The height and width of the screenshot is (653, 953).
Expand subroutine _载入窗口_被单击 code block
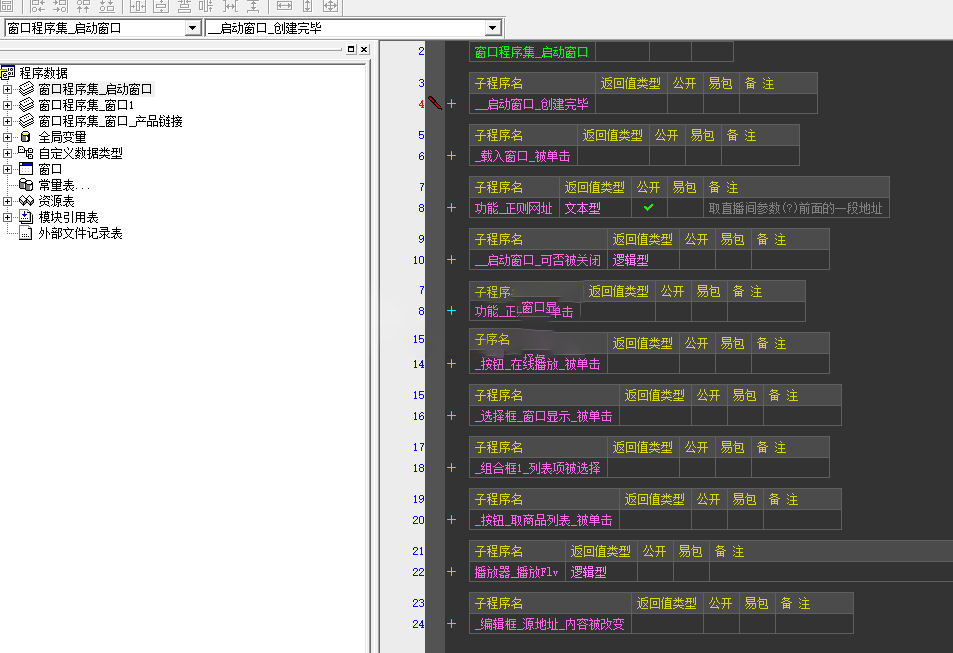pyautogui.click(x=452, y=156)
